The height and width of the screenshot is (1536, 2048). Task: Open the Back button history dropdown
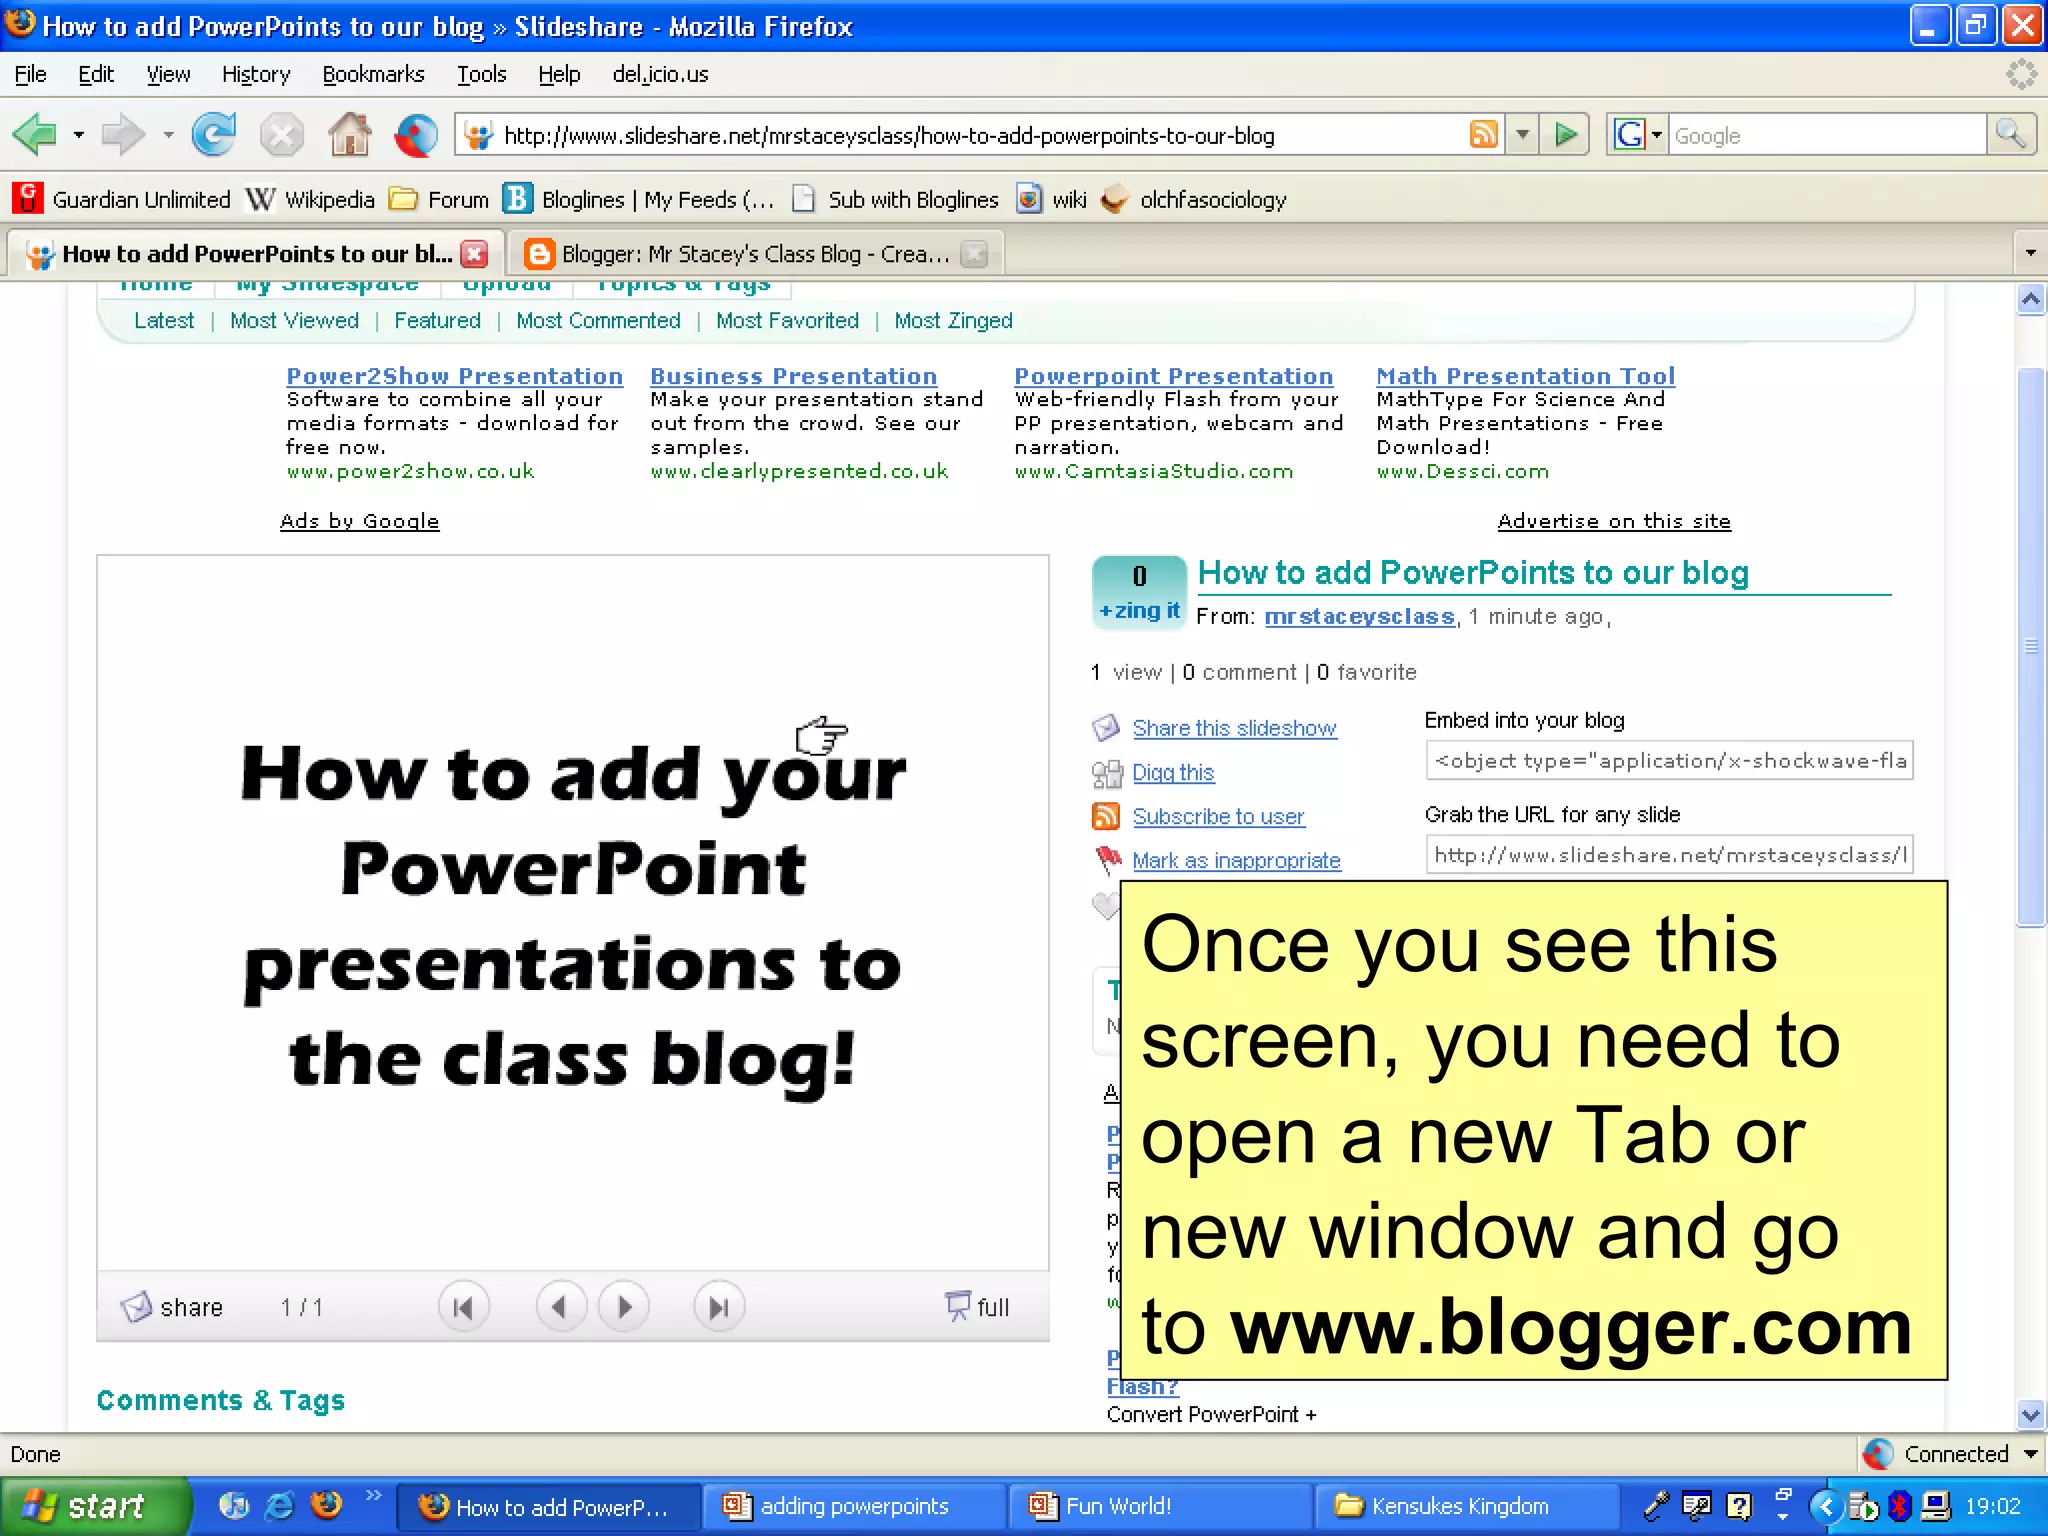tap(78, 134)
